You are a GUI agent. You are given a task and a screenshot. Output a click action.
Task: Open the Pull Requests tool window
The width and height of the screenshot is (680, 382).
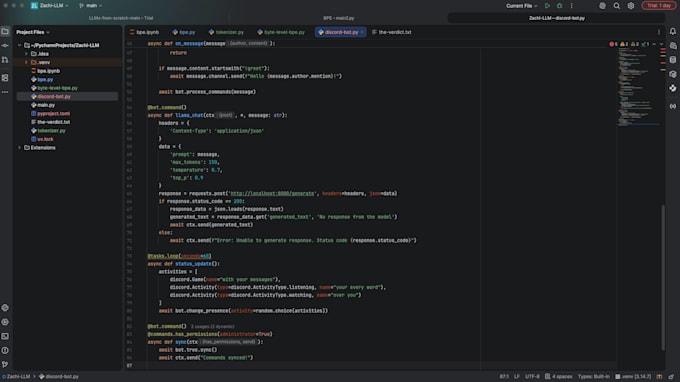coord(5,60)
